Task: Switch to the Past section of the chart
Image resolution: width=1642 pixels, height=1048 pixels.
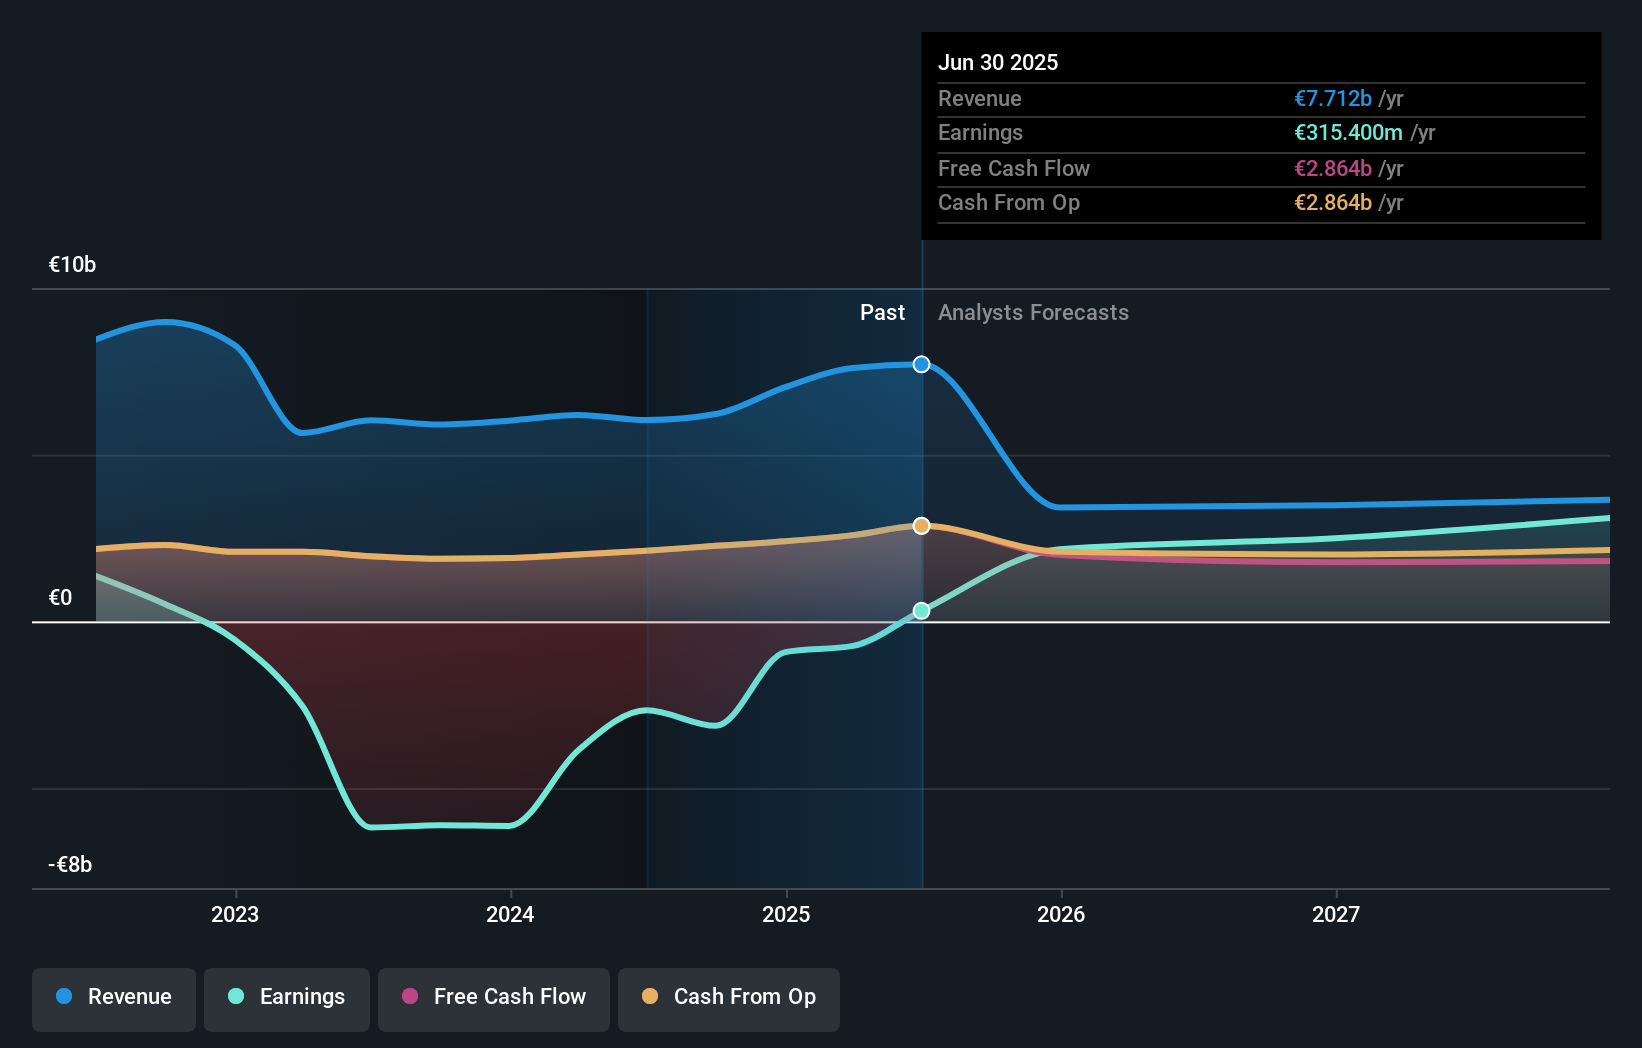Action: (x=882, y=312)
